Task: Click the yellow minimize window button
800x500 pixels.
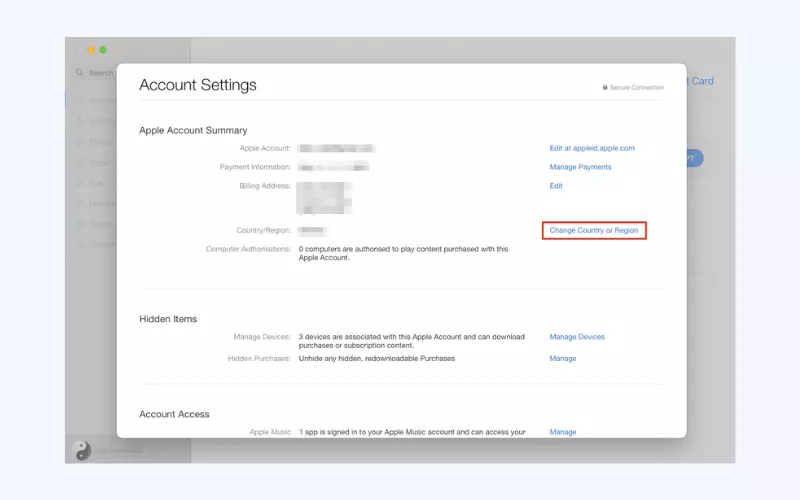Action: click(91, 49)
